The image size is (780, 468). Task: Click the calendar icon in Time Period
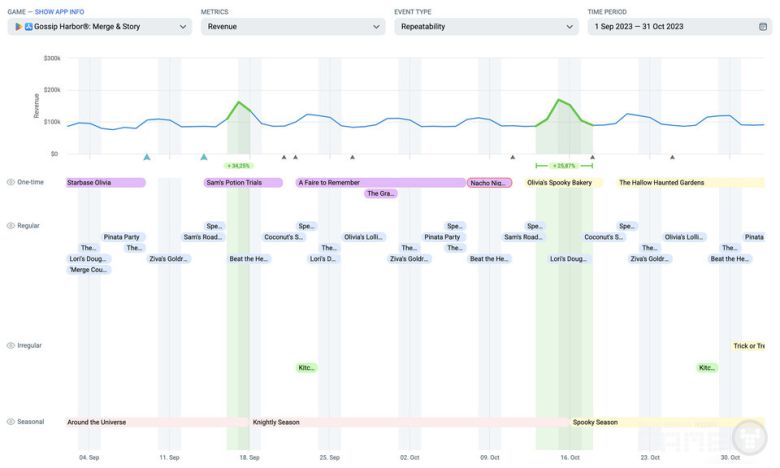[764, 27]
